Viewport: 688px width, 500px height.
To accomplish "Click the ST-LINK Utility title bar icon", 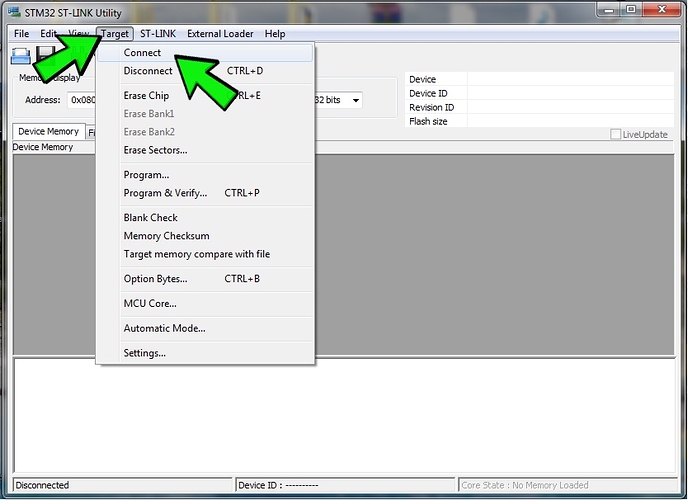I will pyautogui.click(x=14, y=12).
